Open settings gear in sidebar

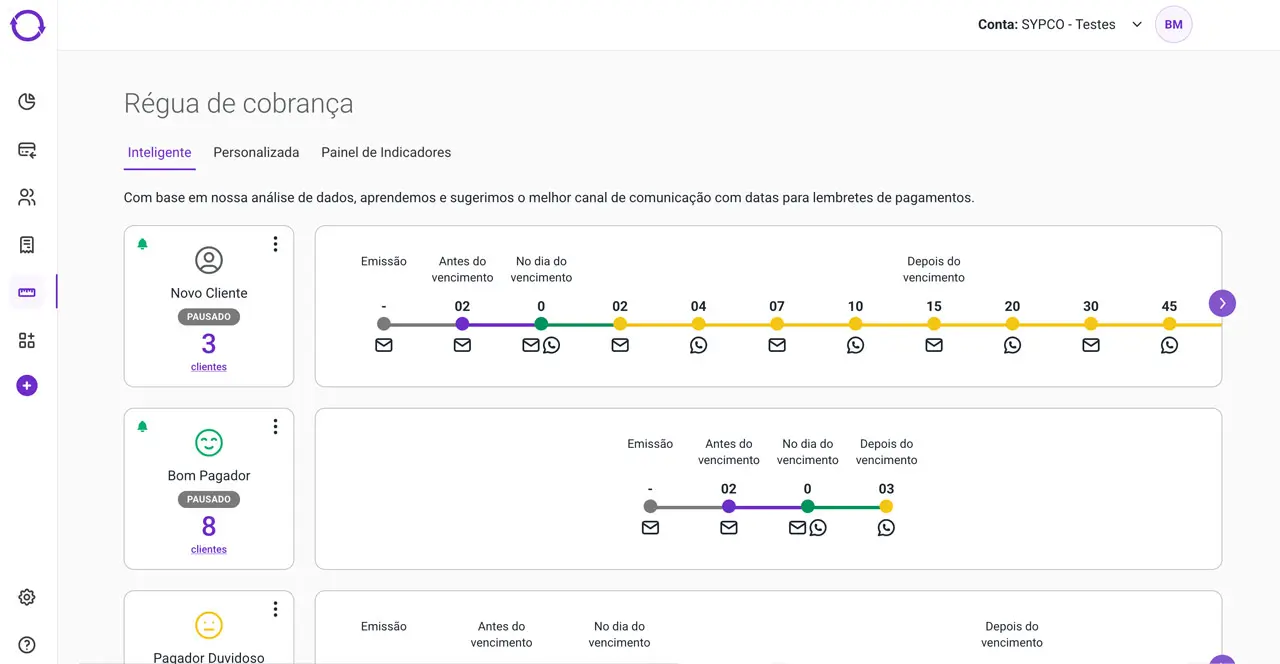point(27,597)
